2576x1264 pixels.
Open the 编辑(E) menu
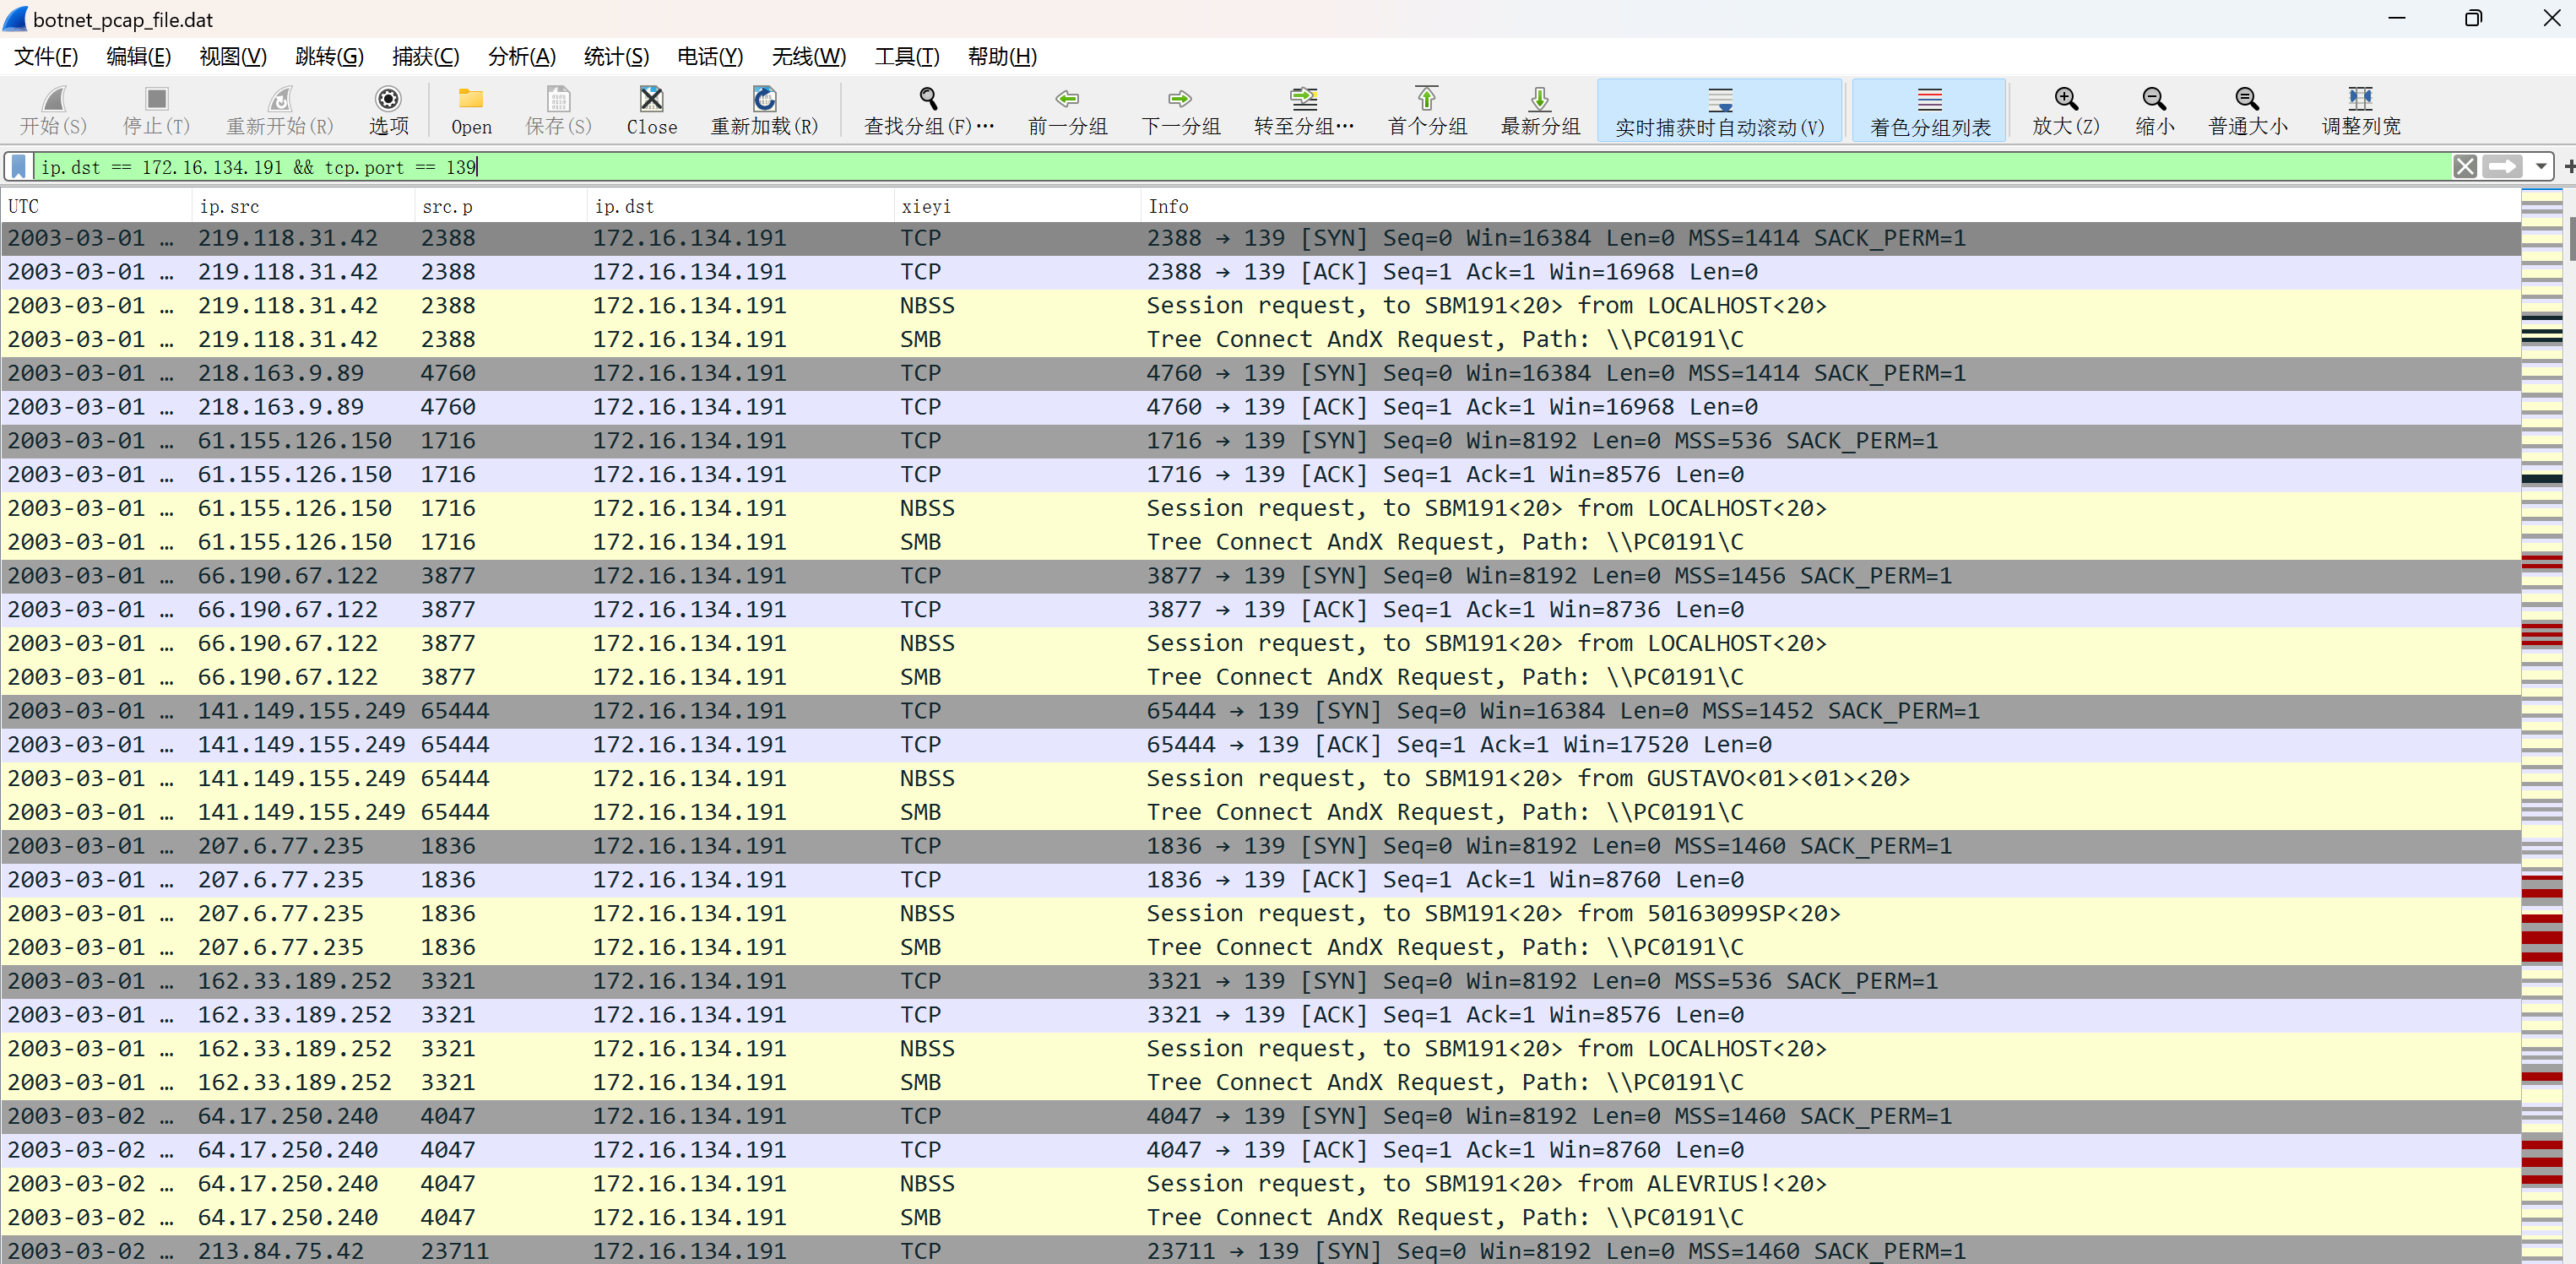[x=138, y=56]
